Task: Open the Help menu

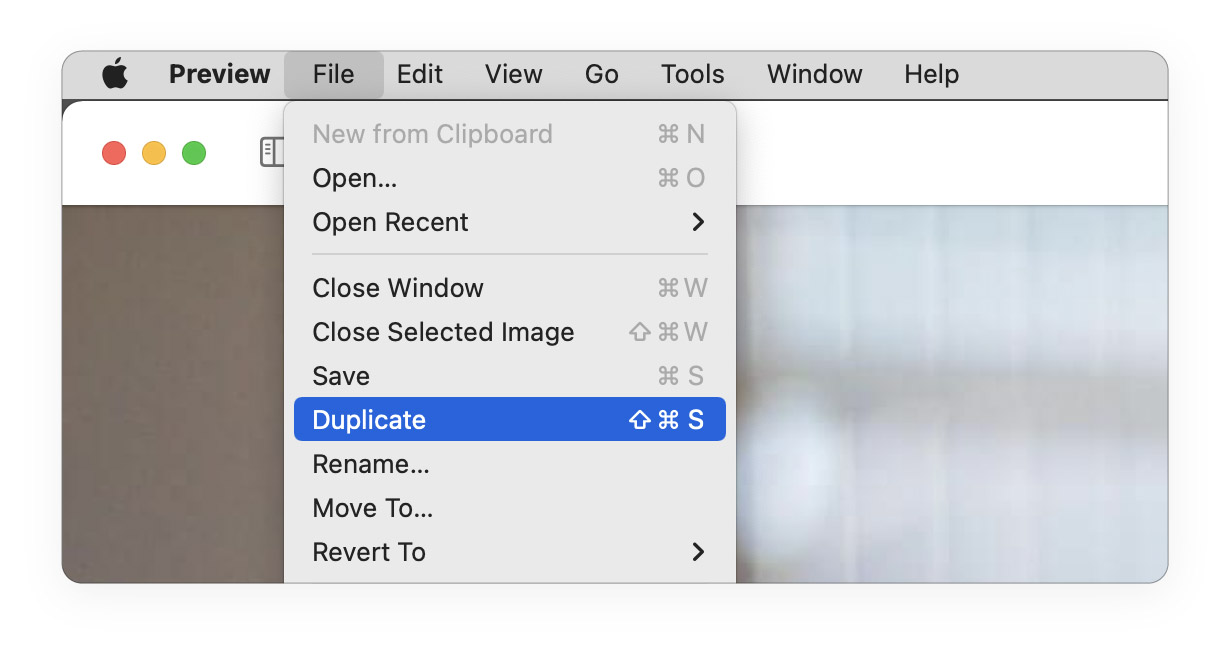Action: [x=932, y=74]
